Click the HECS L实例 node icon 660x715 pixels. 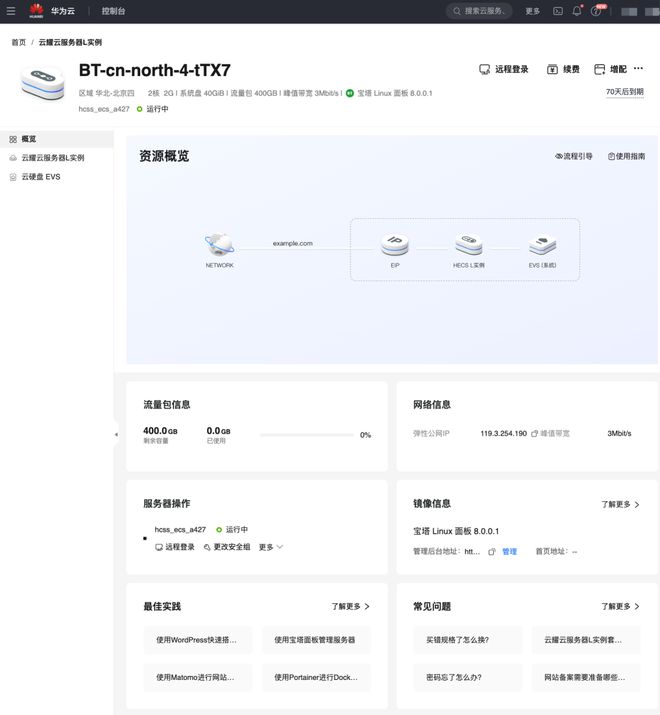pos(468,244)
